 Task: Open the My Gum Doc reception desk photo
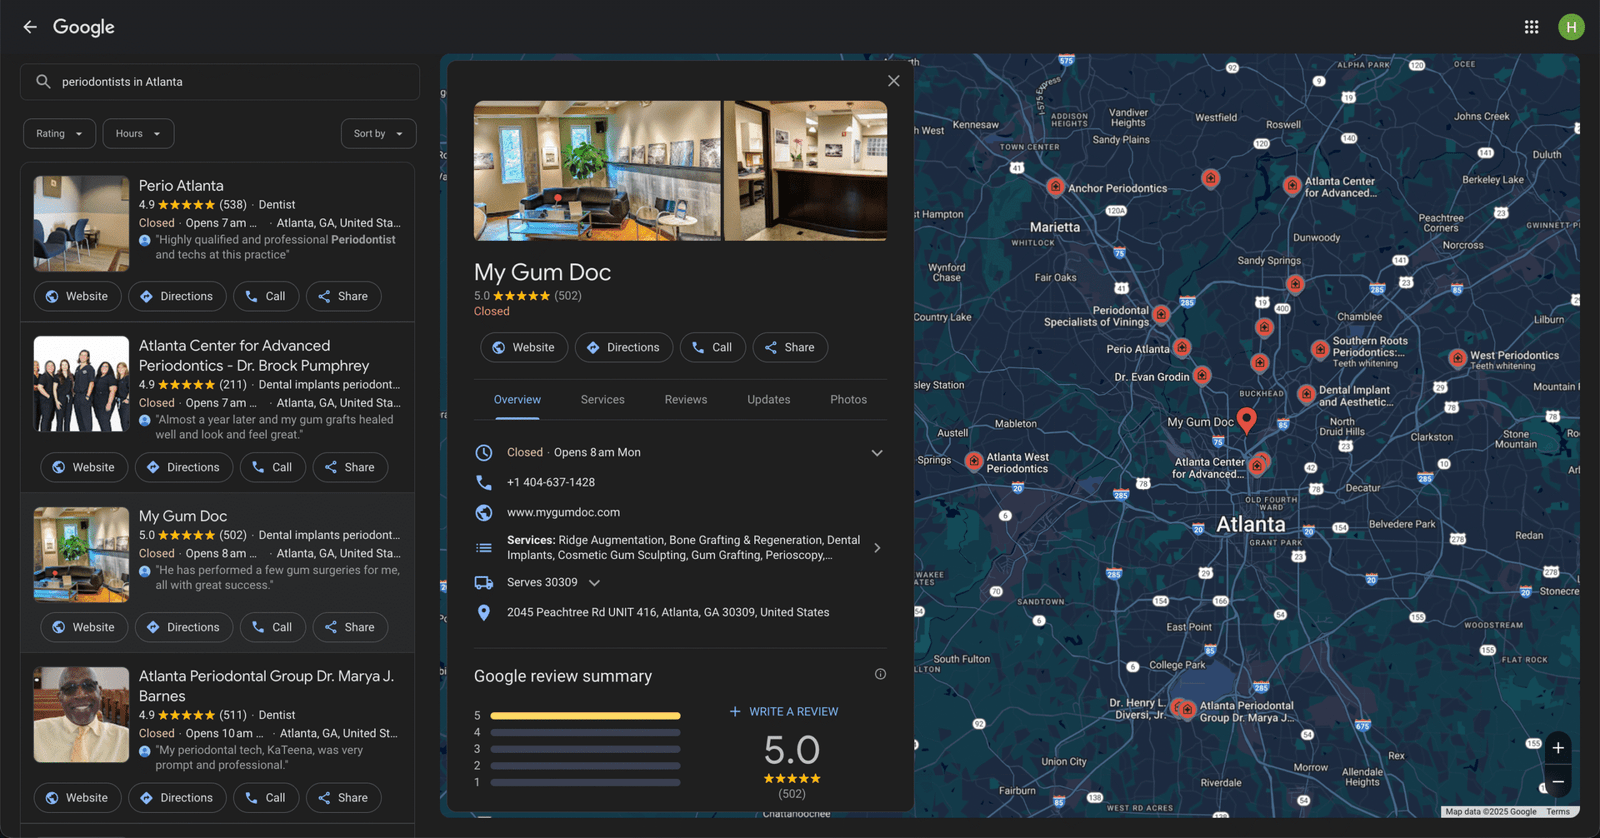coord(806,171)
